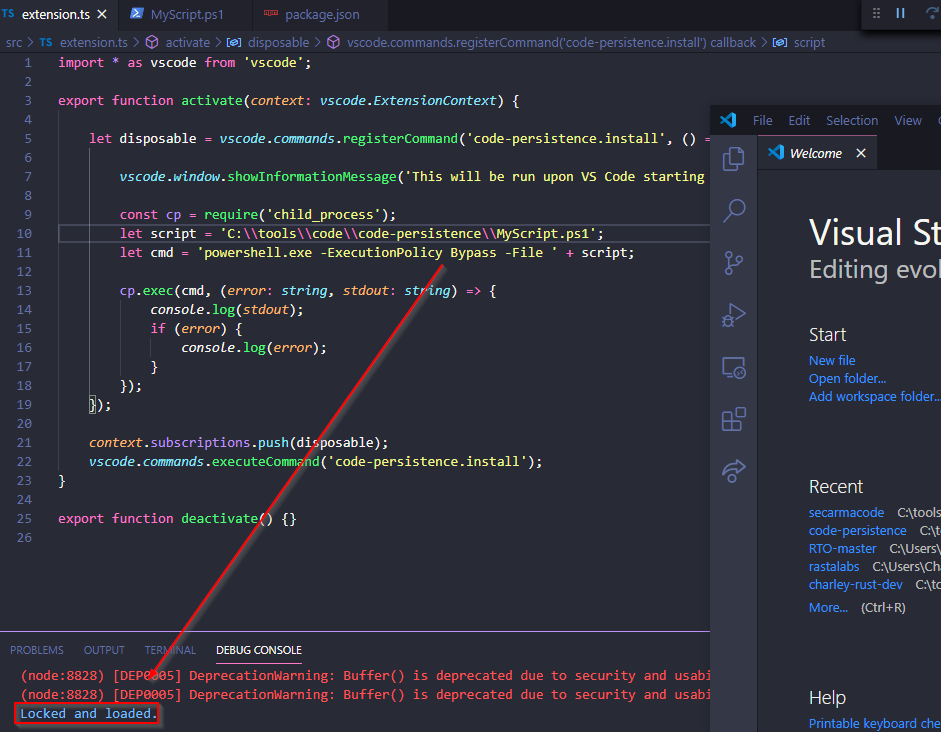Open the activate breadcrumb dropdown
The height and width of the screenshot is (732, 941).
tap(187, 42)
